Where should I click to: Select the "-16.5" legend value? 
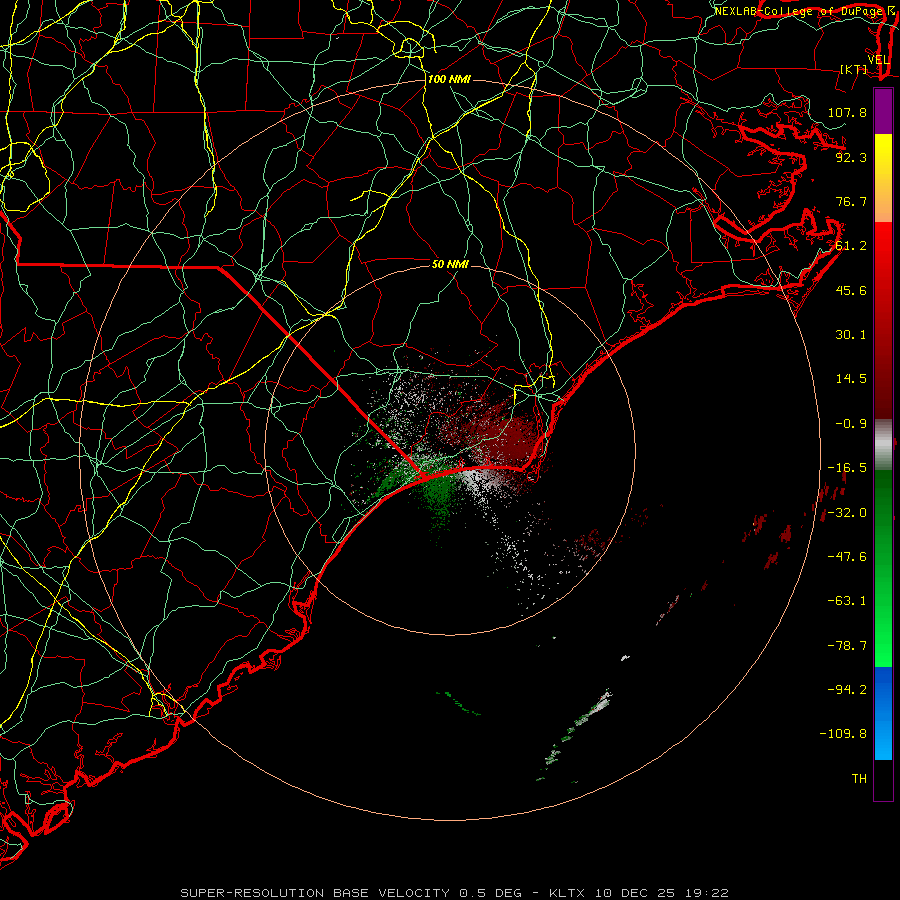(x=847, y=468)
